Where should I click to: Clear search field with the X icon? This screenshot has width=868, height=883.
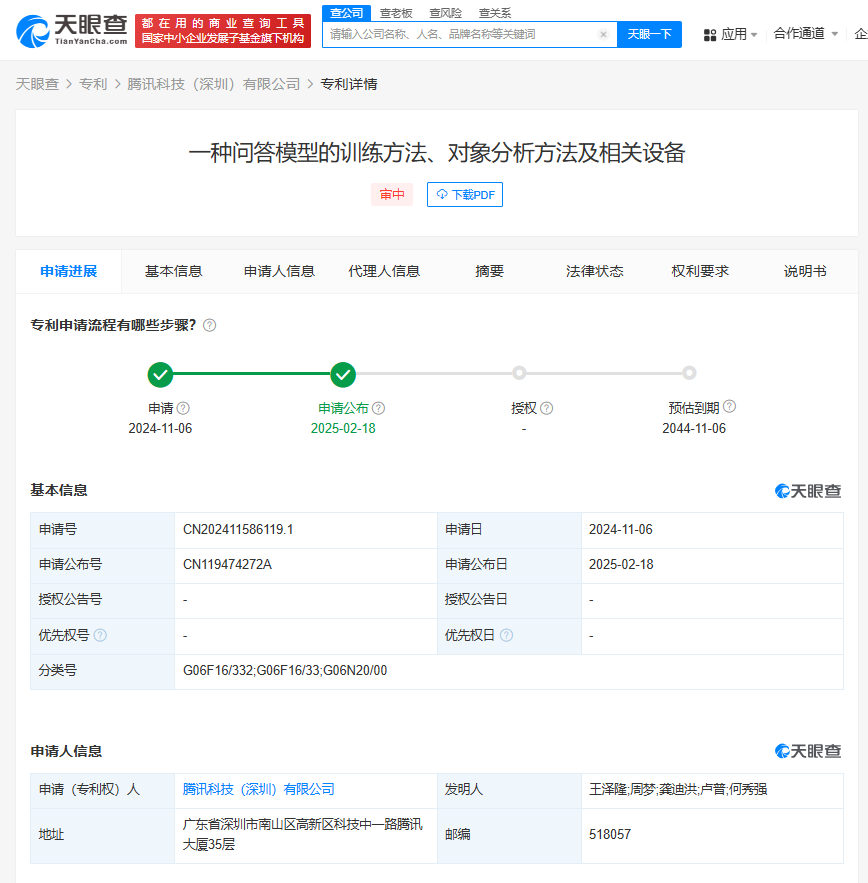[x=603, y=34]
